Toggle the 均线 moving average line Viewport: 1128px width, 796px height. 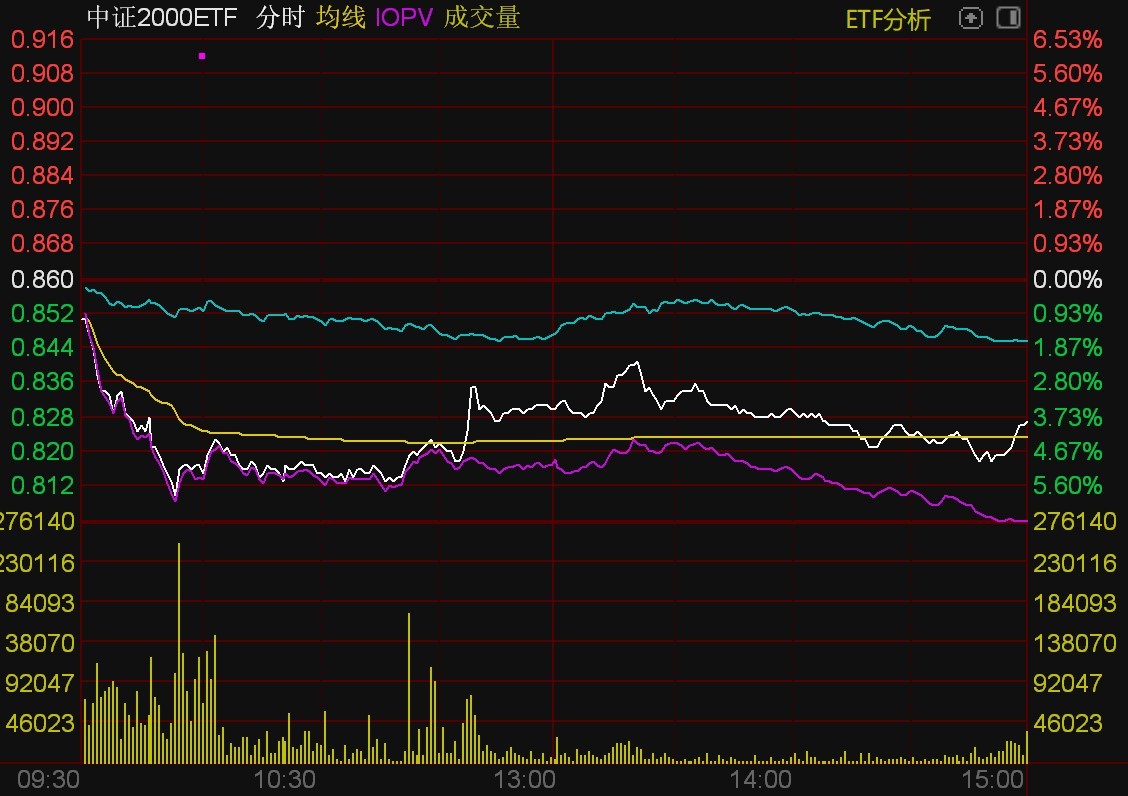338,17
